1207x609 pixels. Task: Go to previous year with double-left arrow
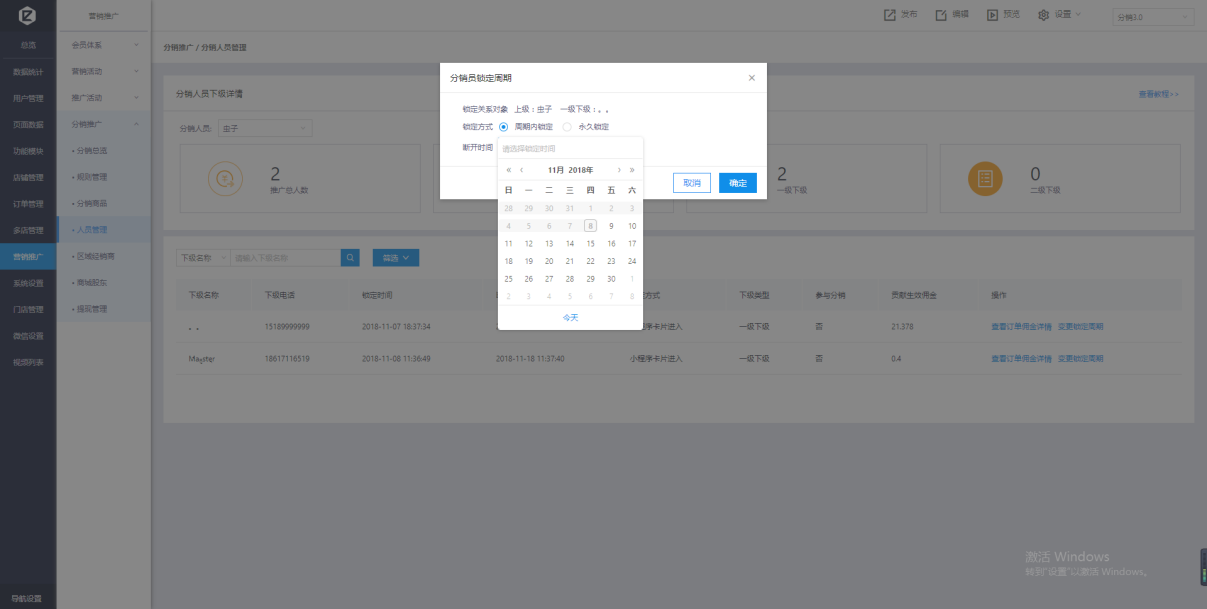[509, 170]
